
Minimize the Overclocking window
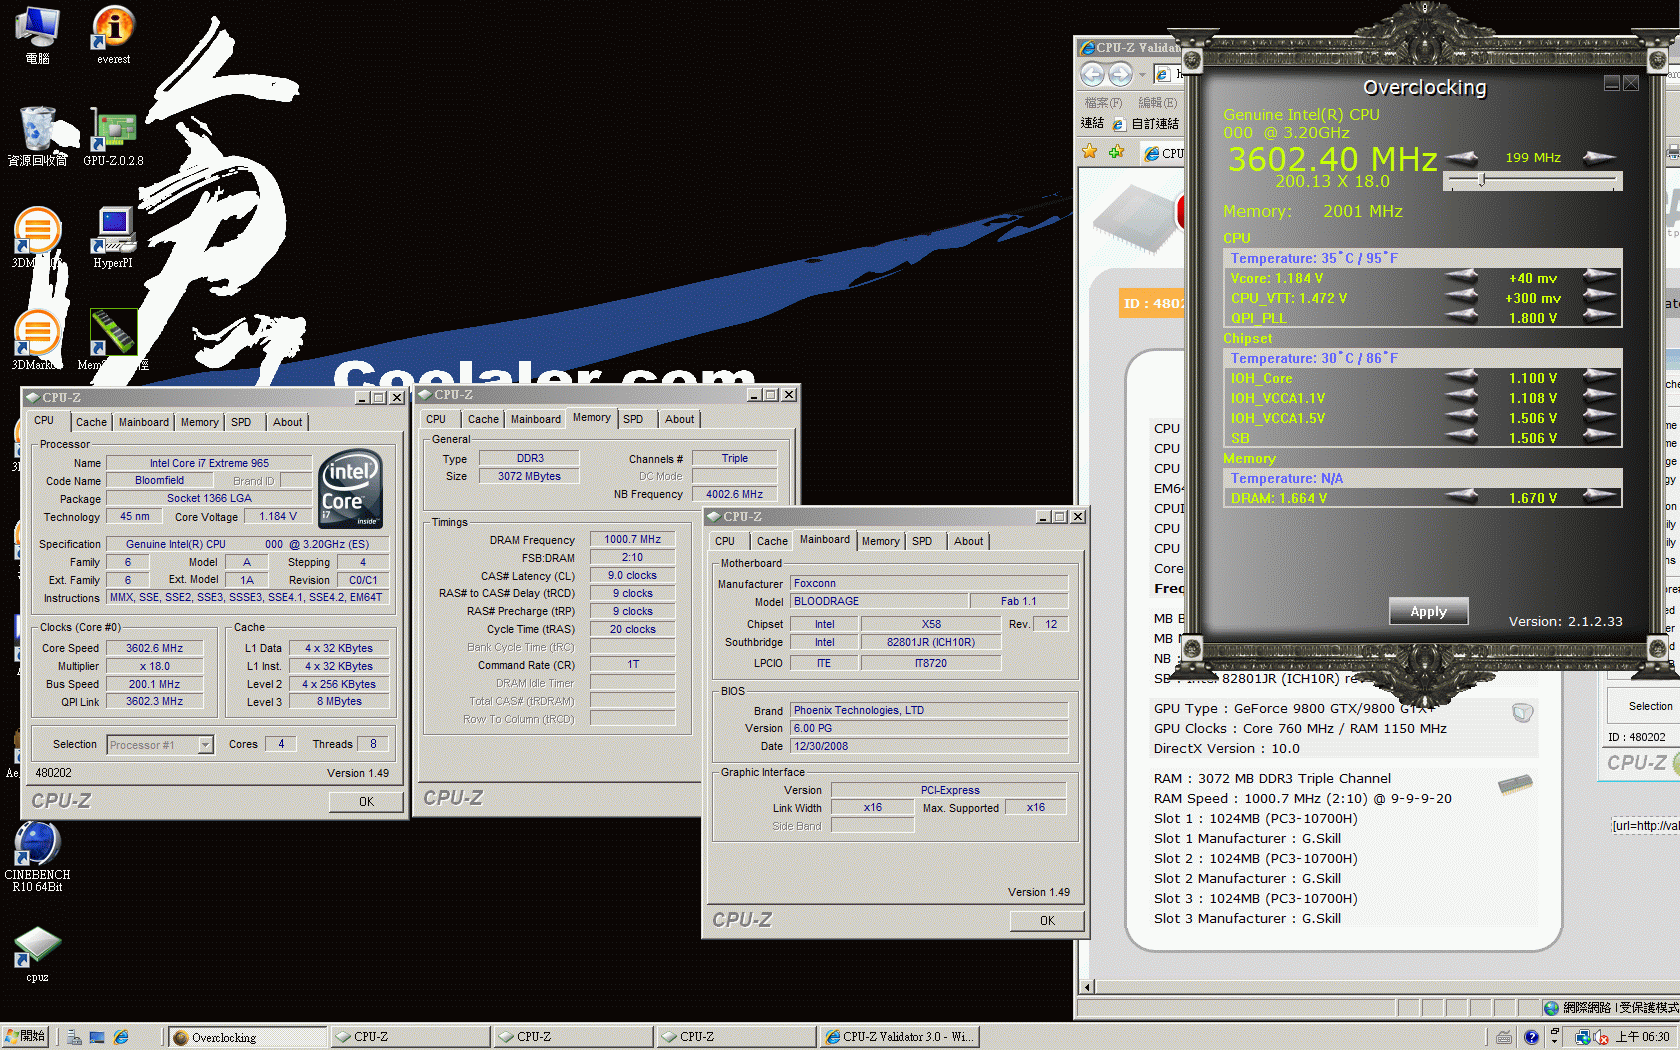1612,83
